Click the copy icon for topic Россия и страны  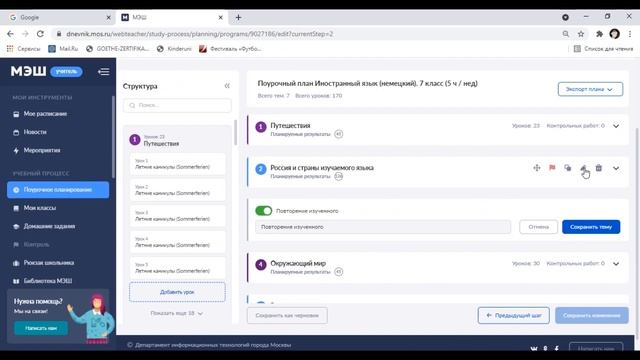(x=568, y=168)
